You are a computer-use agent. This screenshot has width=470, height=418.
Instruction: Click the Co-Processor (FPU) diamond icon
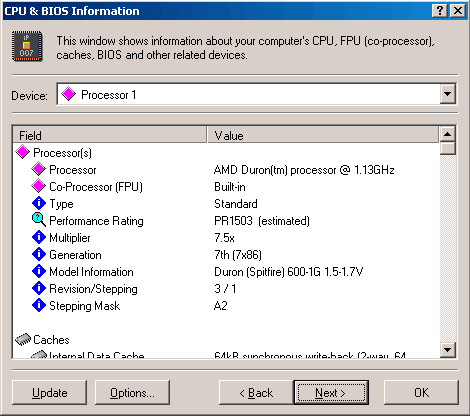click(x=39, y=187)
